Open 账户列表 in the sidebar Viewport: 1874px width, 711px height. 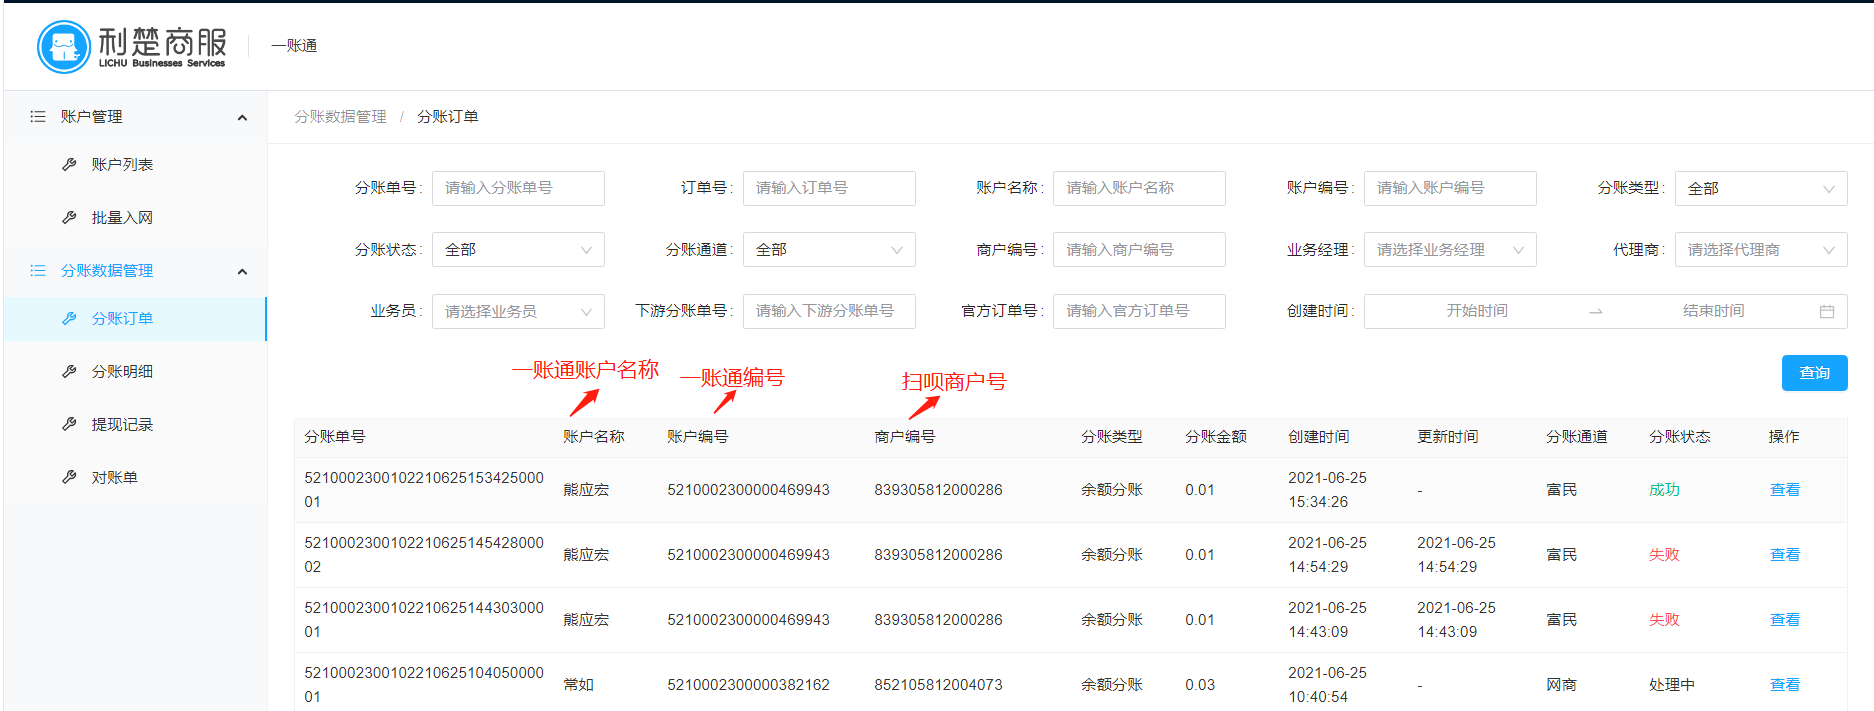point(122,165)
